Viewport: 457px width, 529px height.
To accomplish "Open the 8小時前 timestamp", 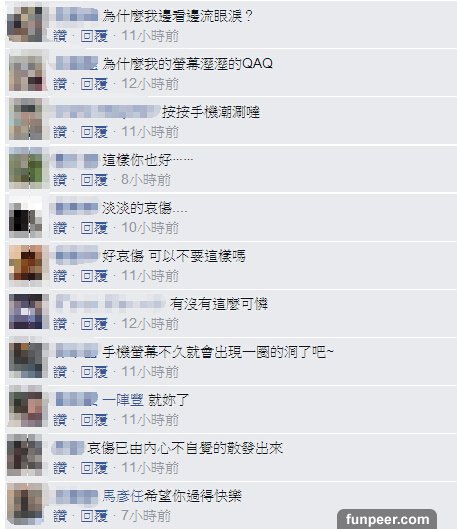I will pyautogui.click(x=146, y=180).
